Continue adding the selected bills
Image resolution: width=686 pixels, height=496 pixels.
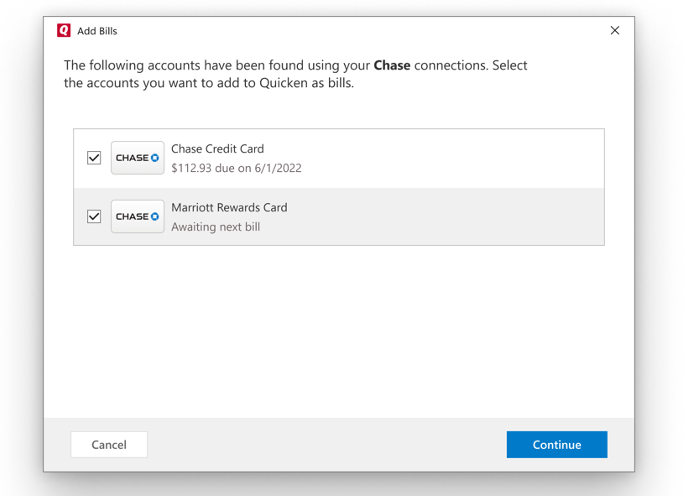[x=557, y=445]
